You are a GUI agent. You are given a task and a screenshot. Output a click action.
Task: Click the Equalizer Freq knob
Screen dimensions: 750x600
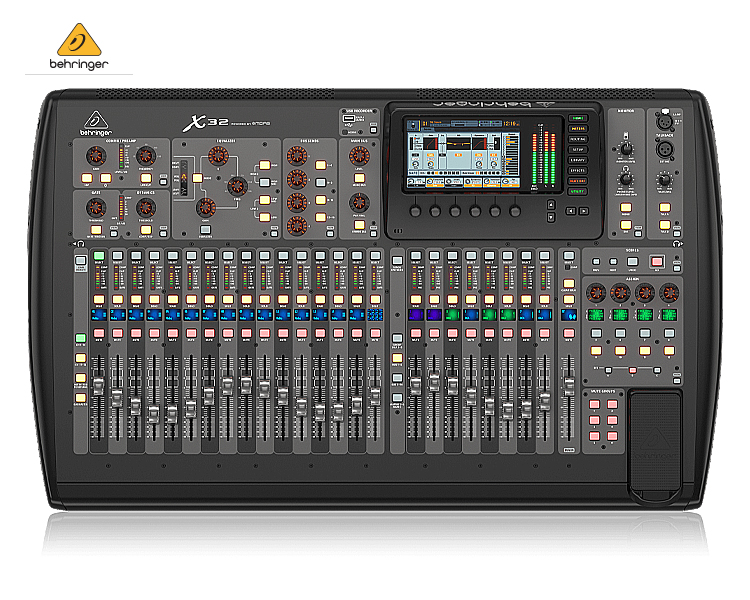[237, 186]
